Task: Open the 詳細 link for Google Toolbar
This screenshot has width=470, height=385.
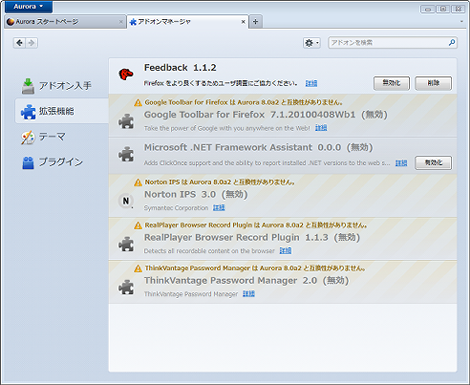Action: 321,128
